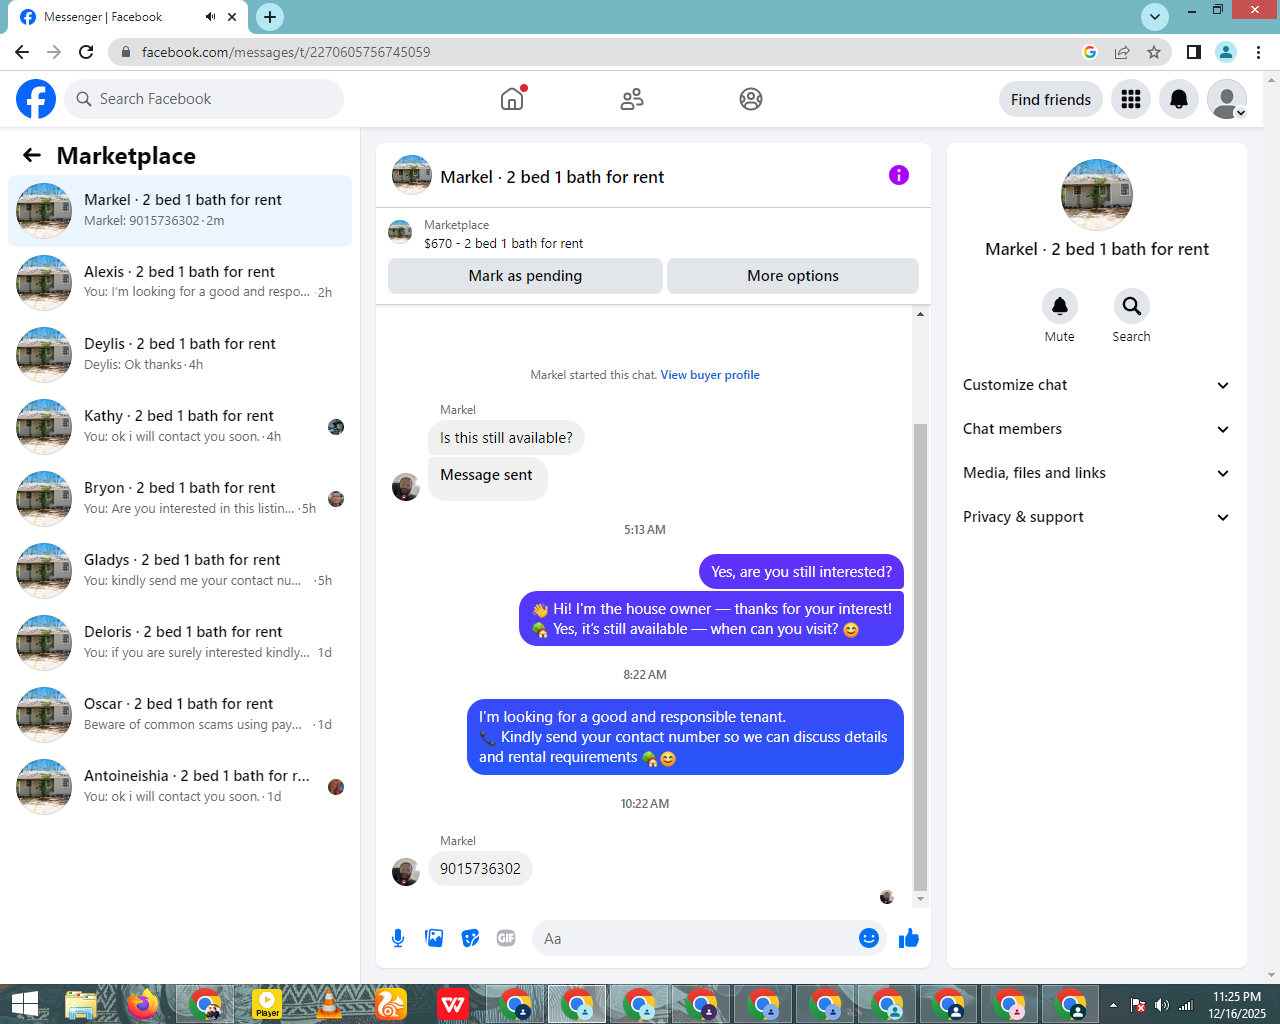This screenshot has width=1280, height=1024.
Task: Click the Aa message input field
Action: tap(696, 938)
